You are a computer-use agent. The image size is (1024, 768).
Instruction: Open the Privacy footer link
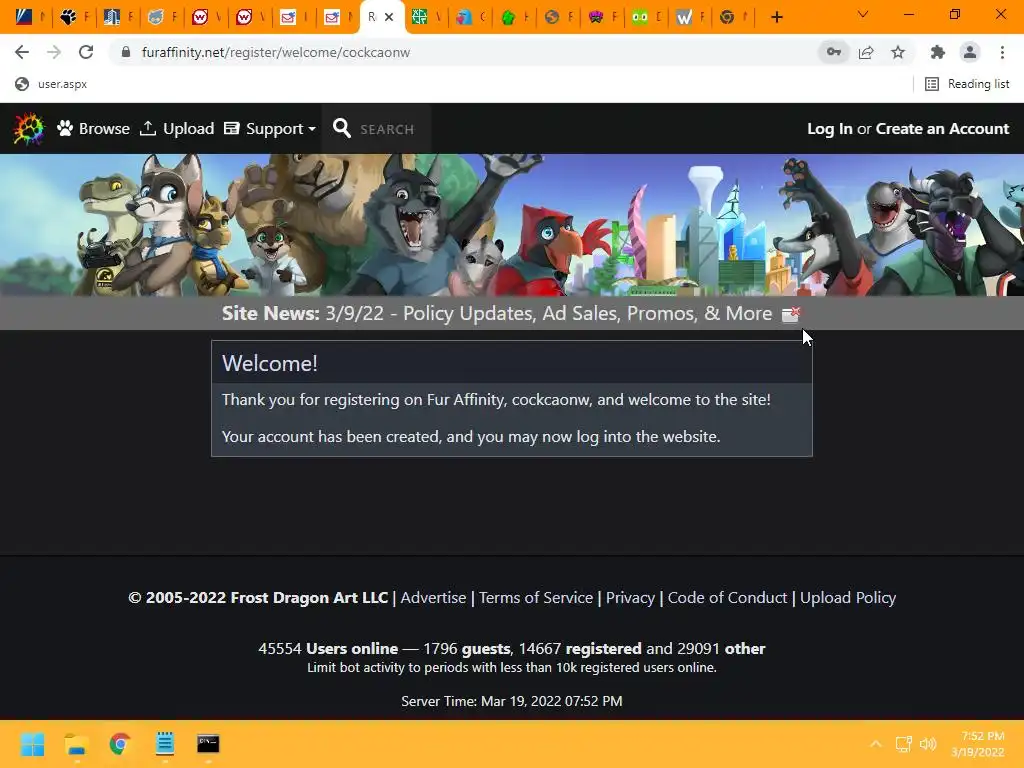(x=630, y=598)
